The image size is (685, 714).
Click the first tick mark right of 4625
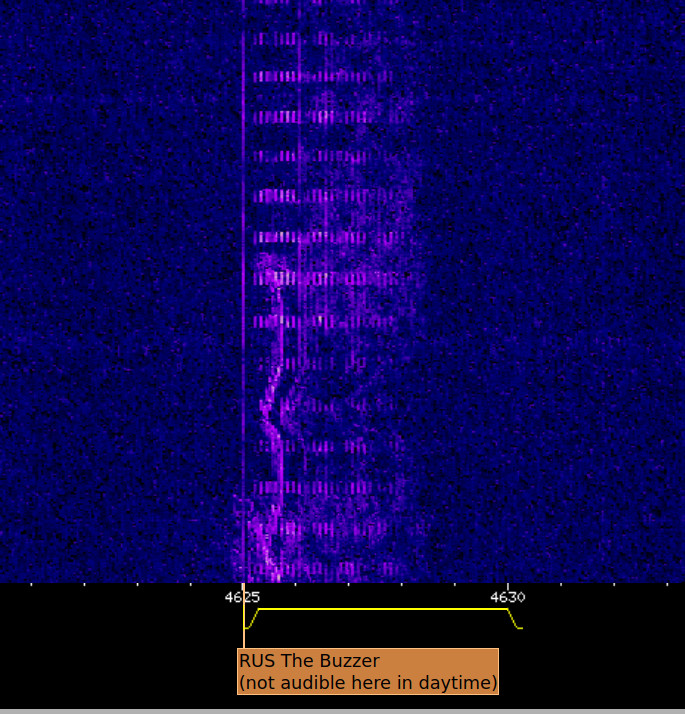[x=296, y=585]
